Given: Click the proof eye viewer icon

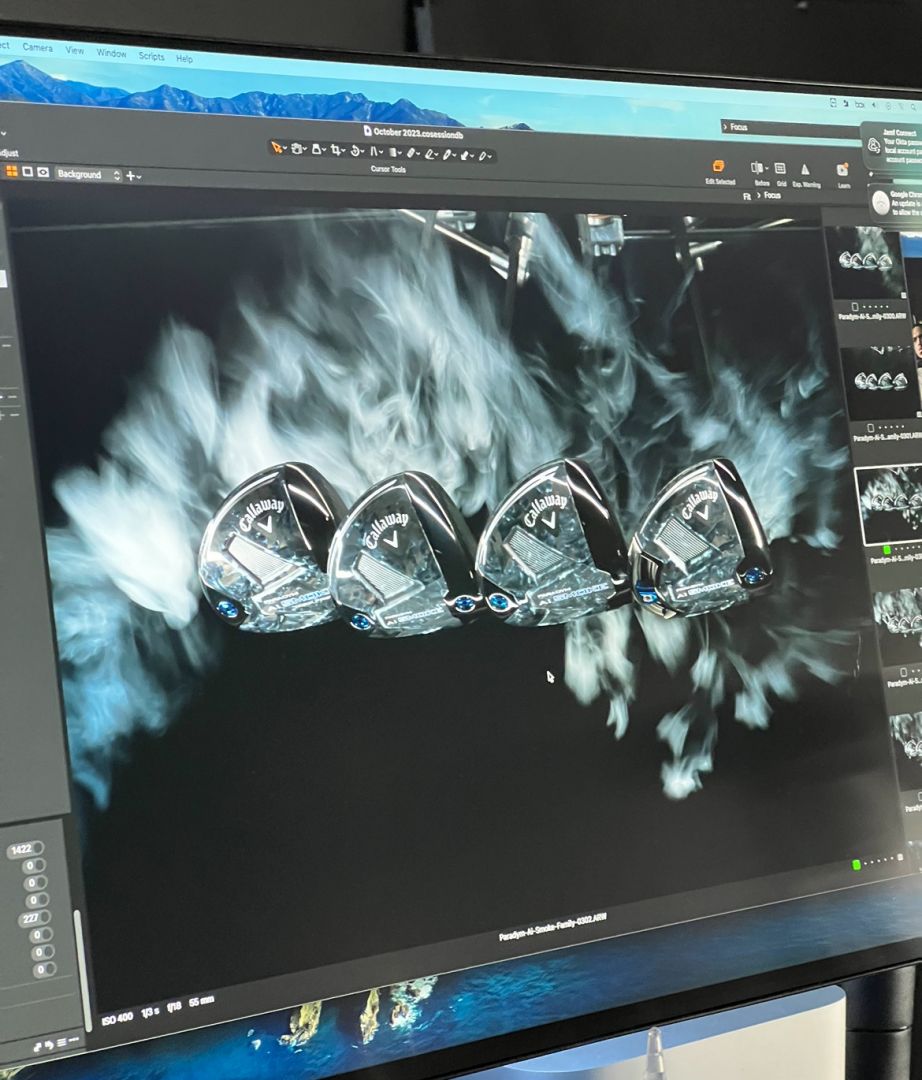Looking at the screenshot, I should pos(43,172).
